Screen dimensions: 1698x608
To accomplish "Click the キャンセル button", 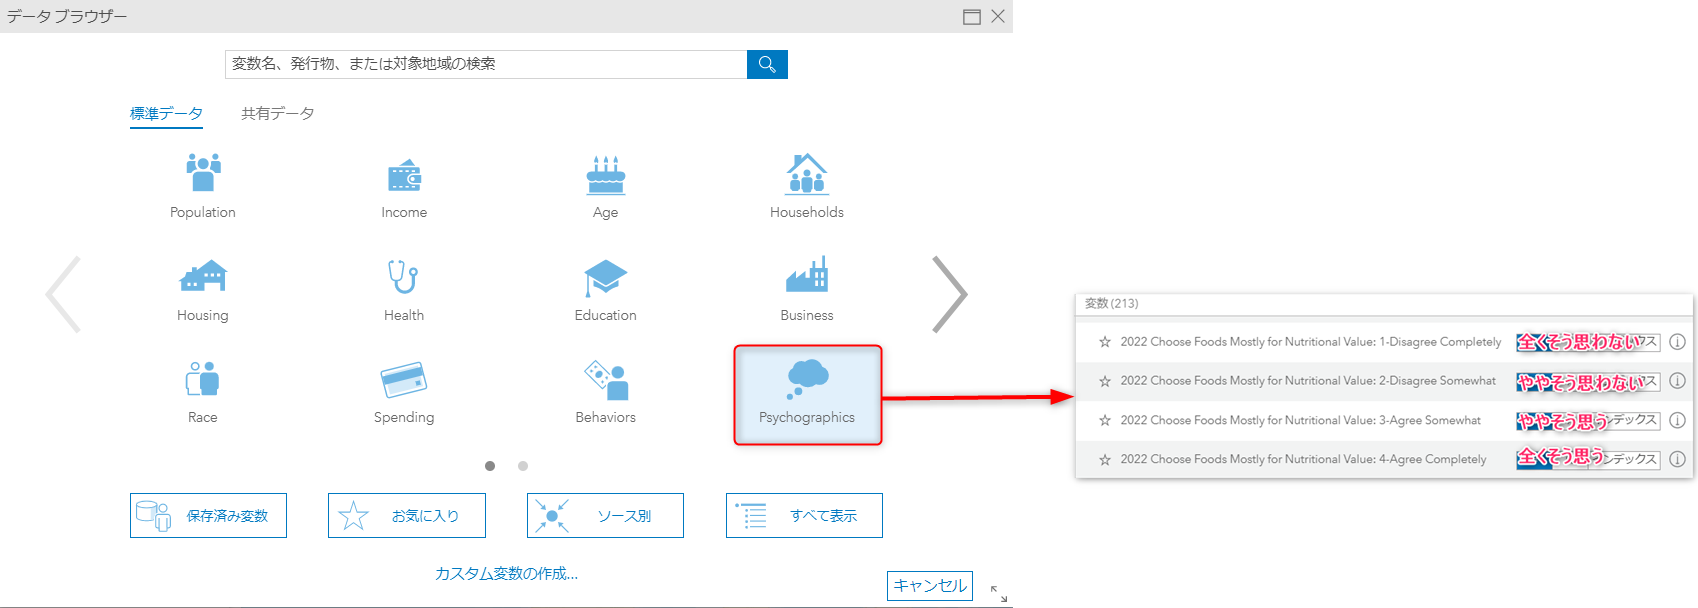I will pyautogui.click(x=930, y=586).
